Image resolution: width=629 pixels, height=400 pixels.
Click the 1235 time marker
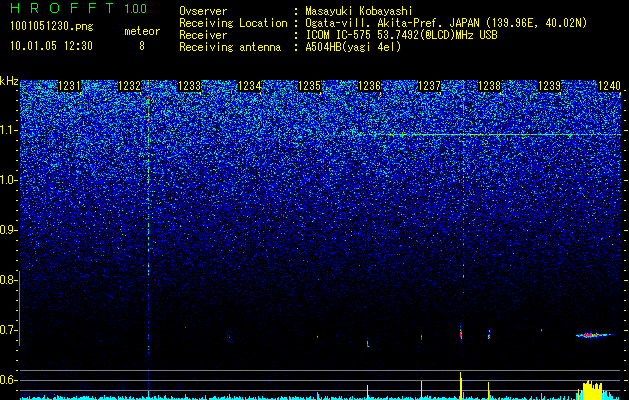tap(309, 86)
